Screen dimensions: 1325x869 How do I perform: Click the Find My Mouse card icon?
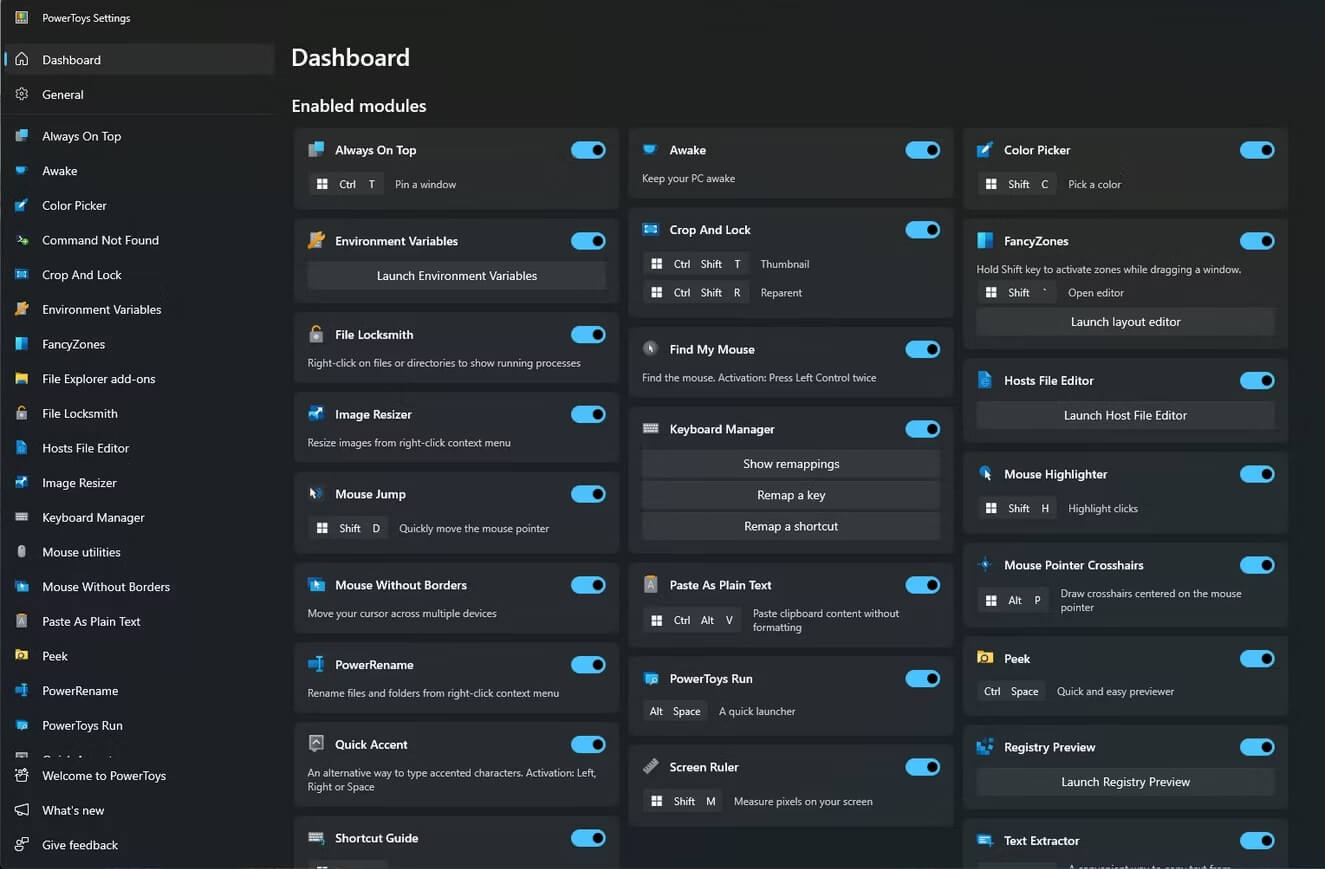pyautogui.click(x=650, y=349)
